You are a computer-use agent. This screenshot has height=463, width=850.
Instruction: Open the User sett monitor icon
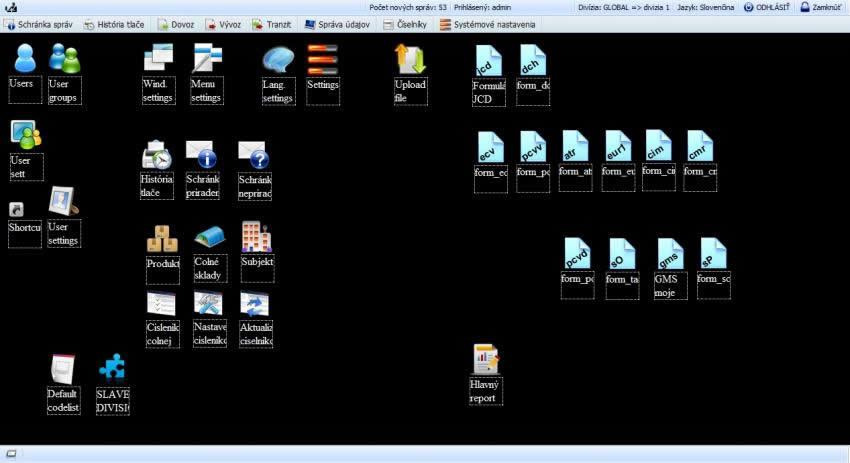pyautogui.click(x=25, y=135)
